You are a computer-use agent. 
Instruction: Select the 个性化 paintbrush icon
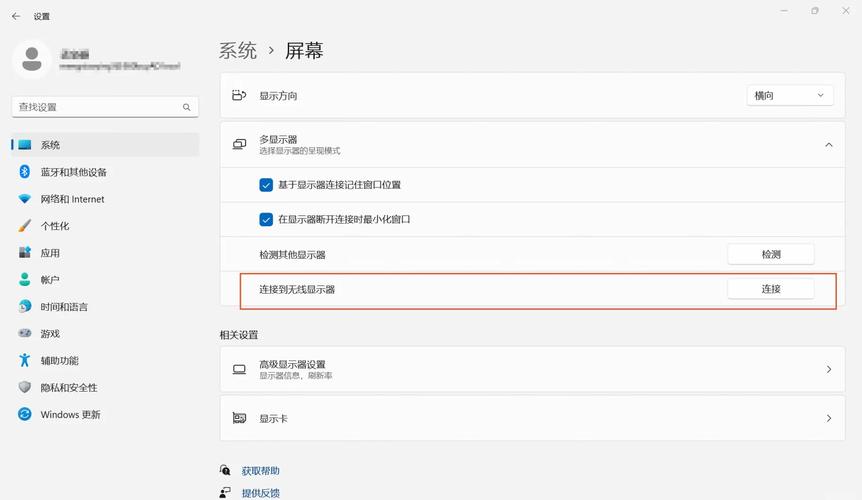[x=25, y=226]
